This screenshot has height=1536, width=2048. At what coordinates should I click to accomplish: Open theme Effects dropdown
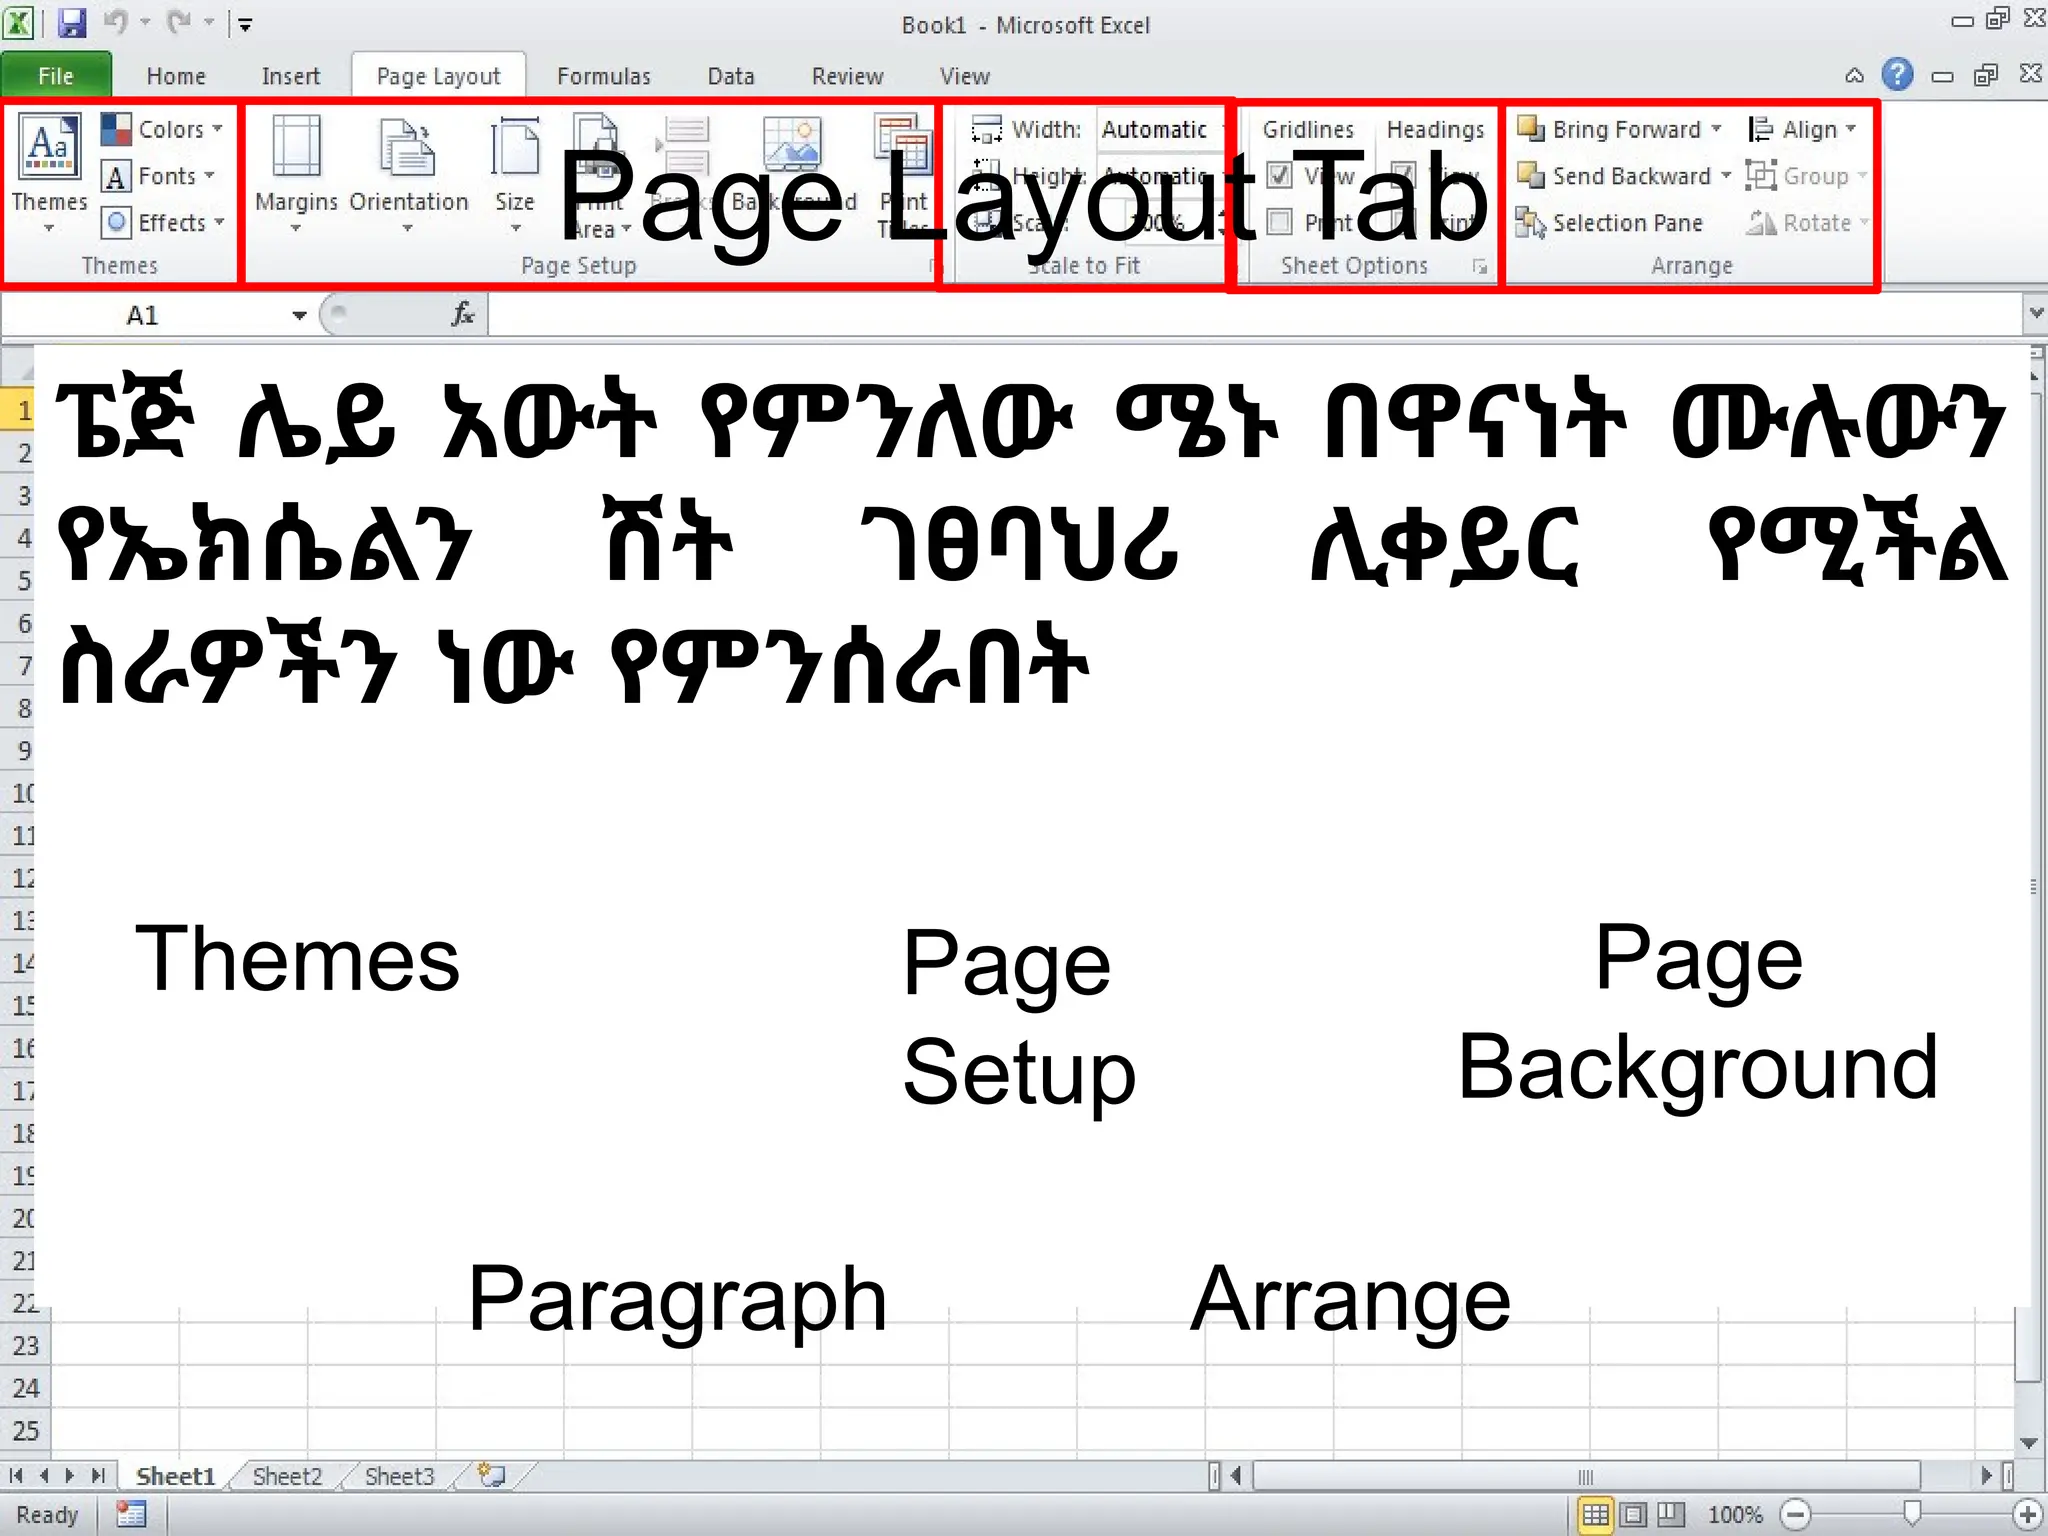point(163,222)
